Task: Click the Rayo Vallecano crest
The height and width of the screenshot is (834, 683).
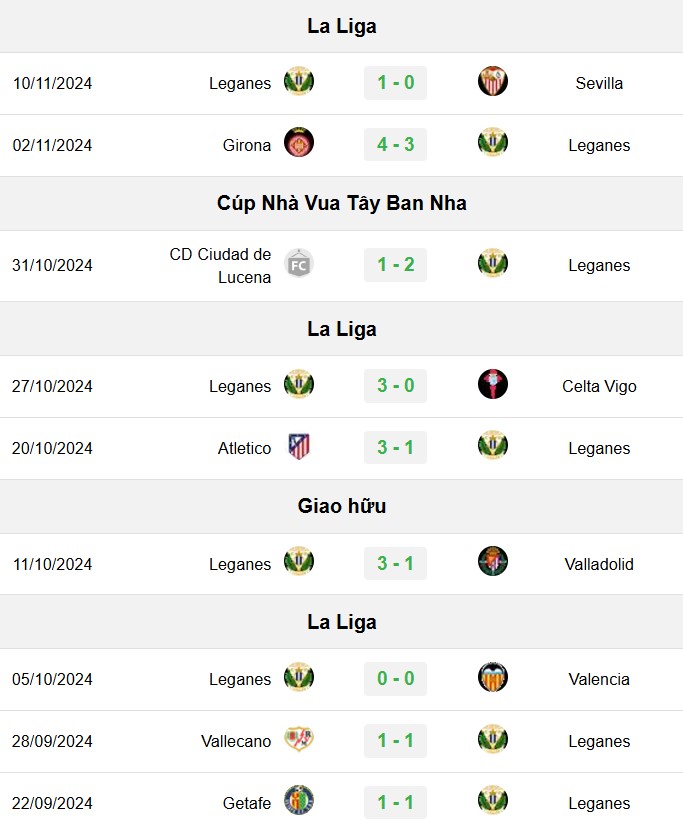Action: point(298,739)
